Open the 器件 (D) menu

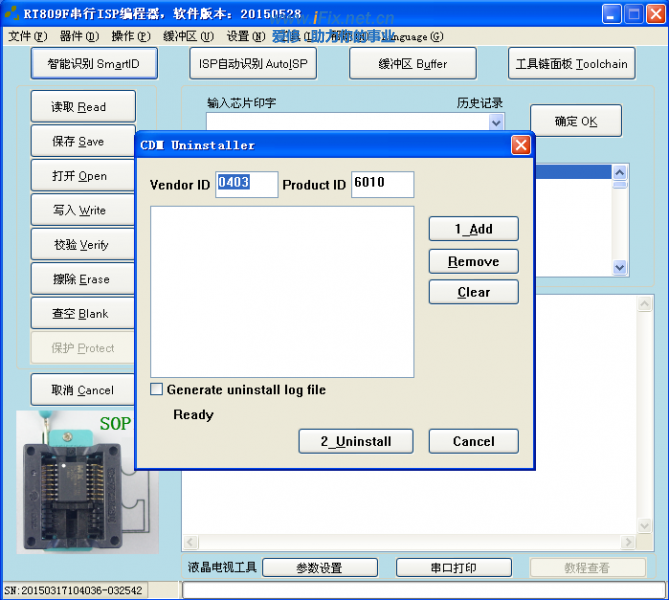coord(79,37)
